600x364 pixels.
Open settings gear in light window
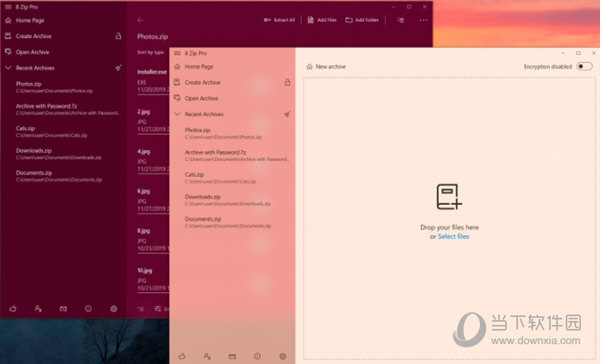(283, 356)
